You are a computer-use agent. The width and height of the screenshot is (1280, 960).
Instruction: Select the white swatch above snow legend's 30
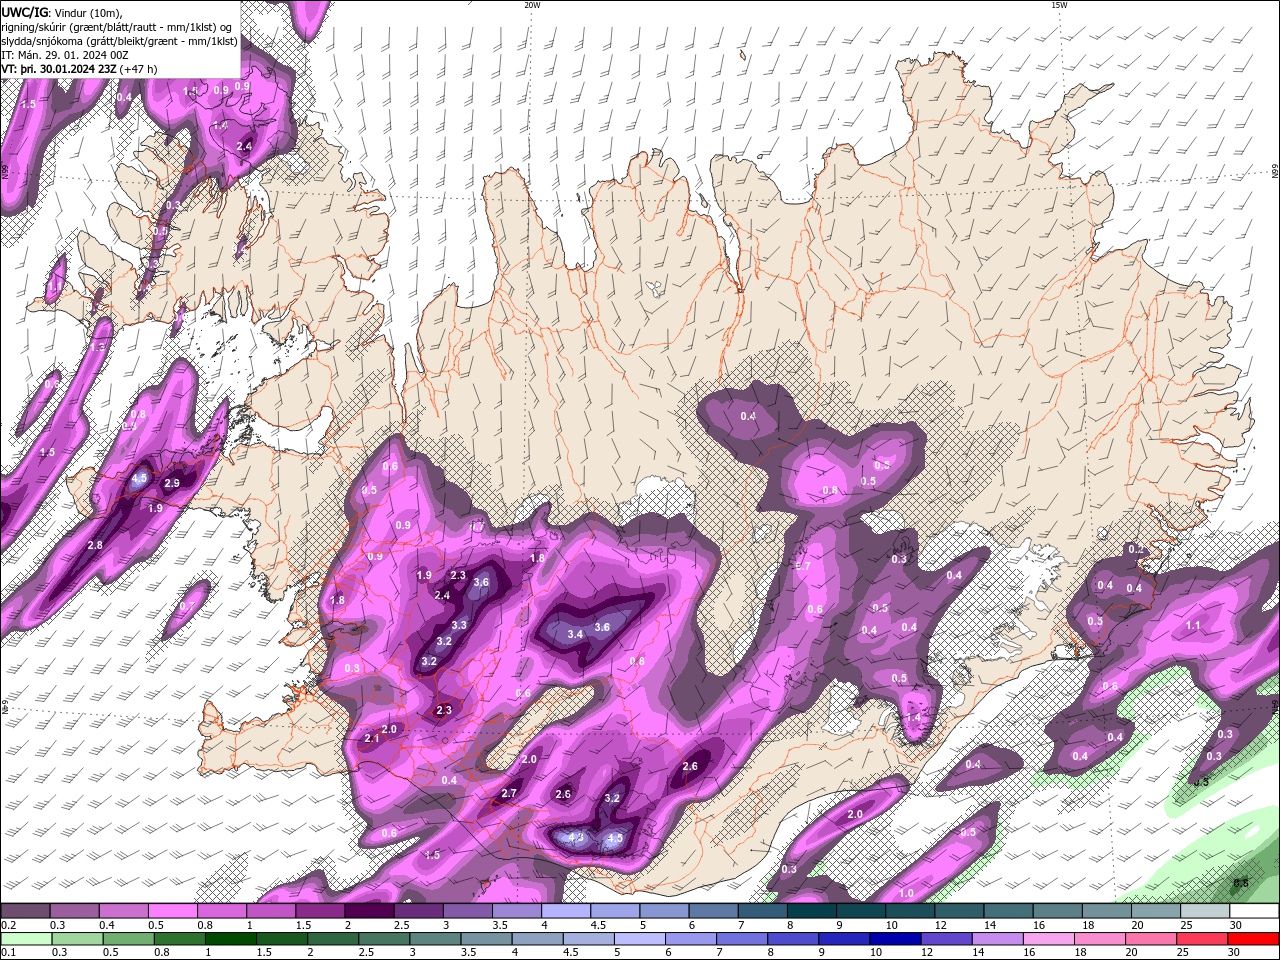1253,911
